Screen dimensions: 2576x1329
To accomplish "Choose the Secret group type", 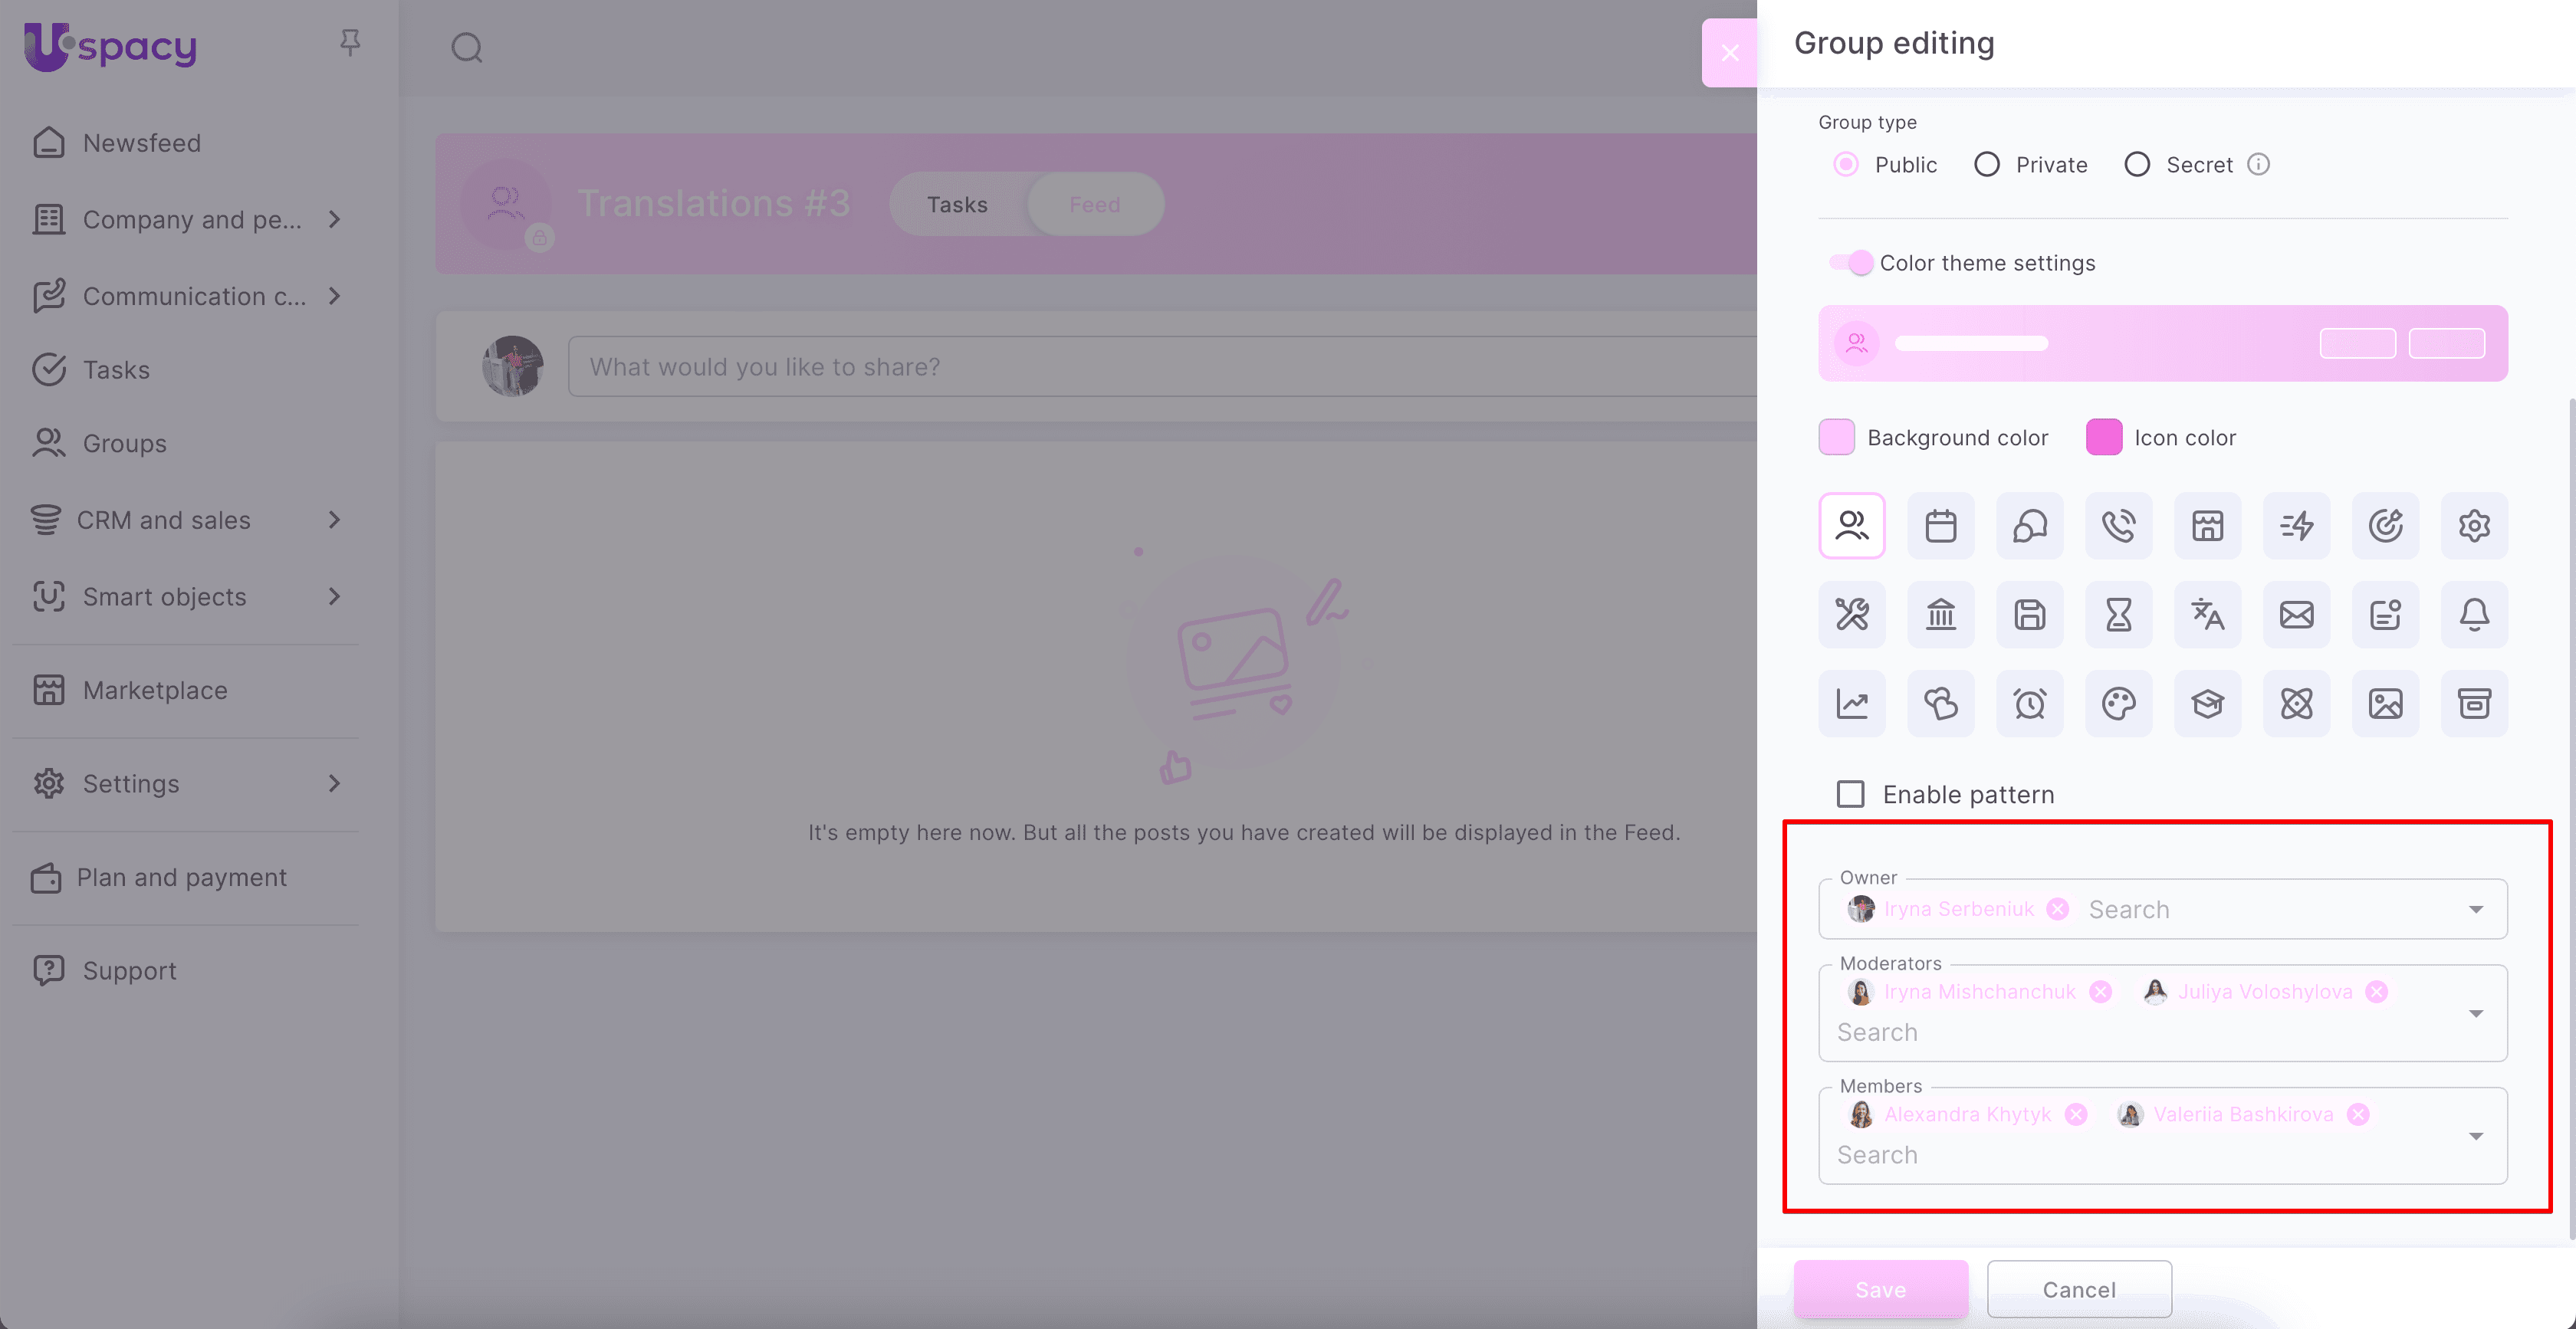I will [2137, 165].
